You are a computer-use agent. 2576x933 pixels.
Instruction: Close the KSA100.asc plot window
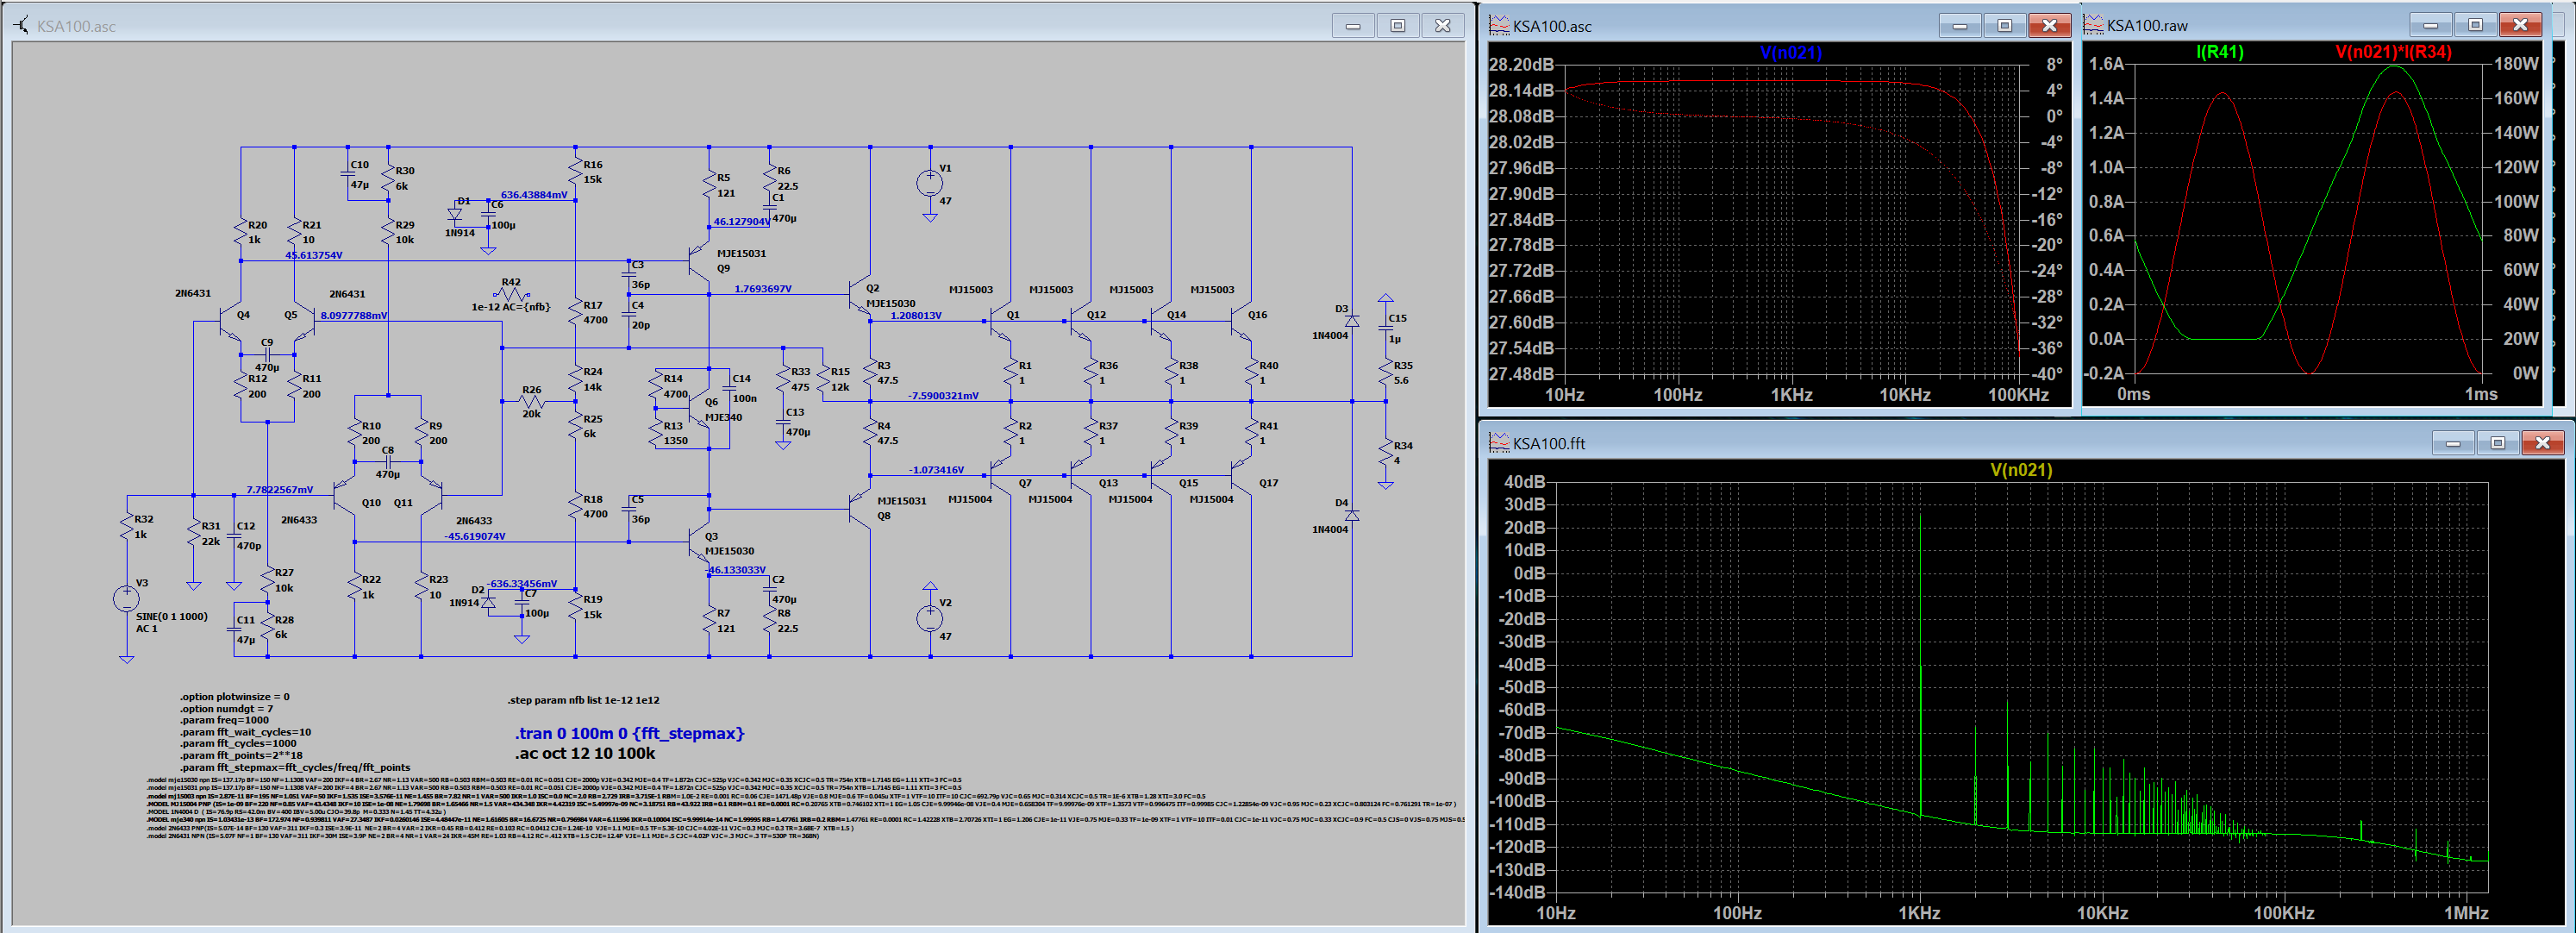(2049, 25)
